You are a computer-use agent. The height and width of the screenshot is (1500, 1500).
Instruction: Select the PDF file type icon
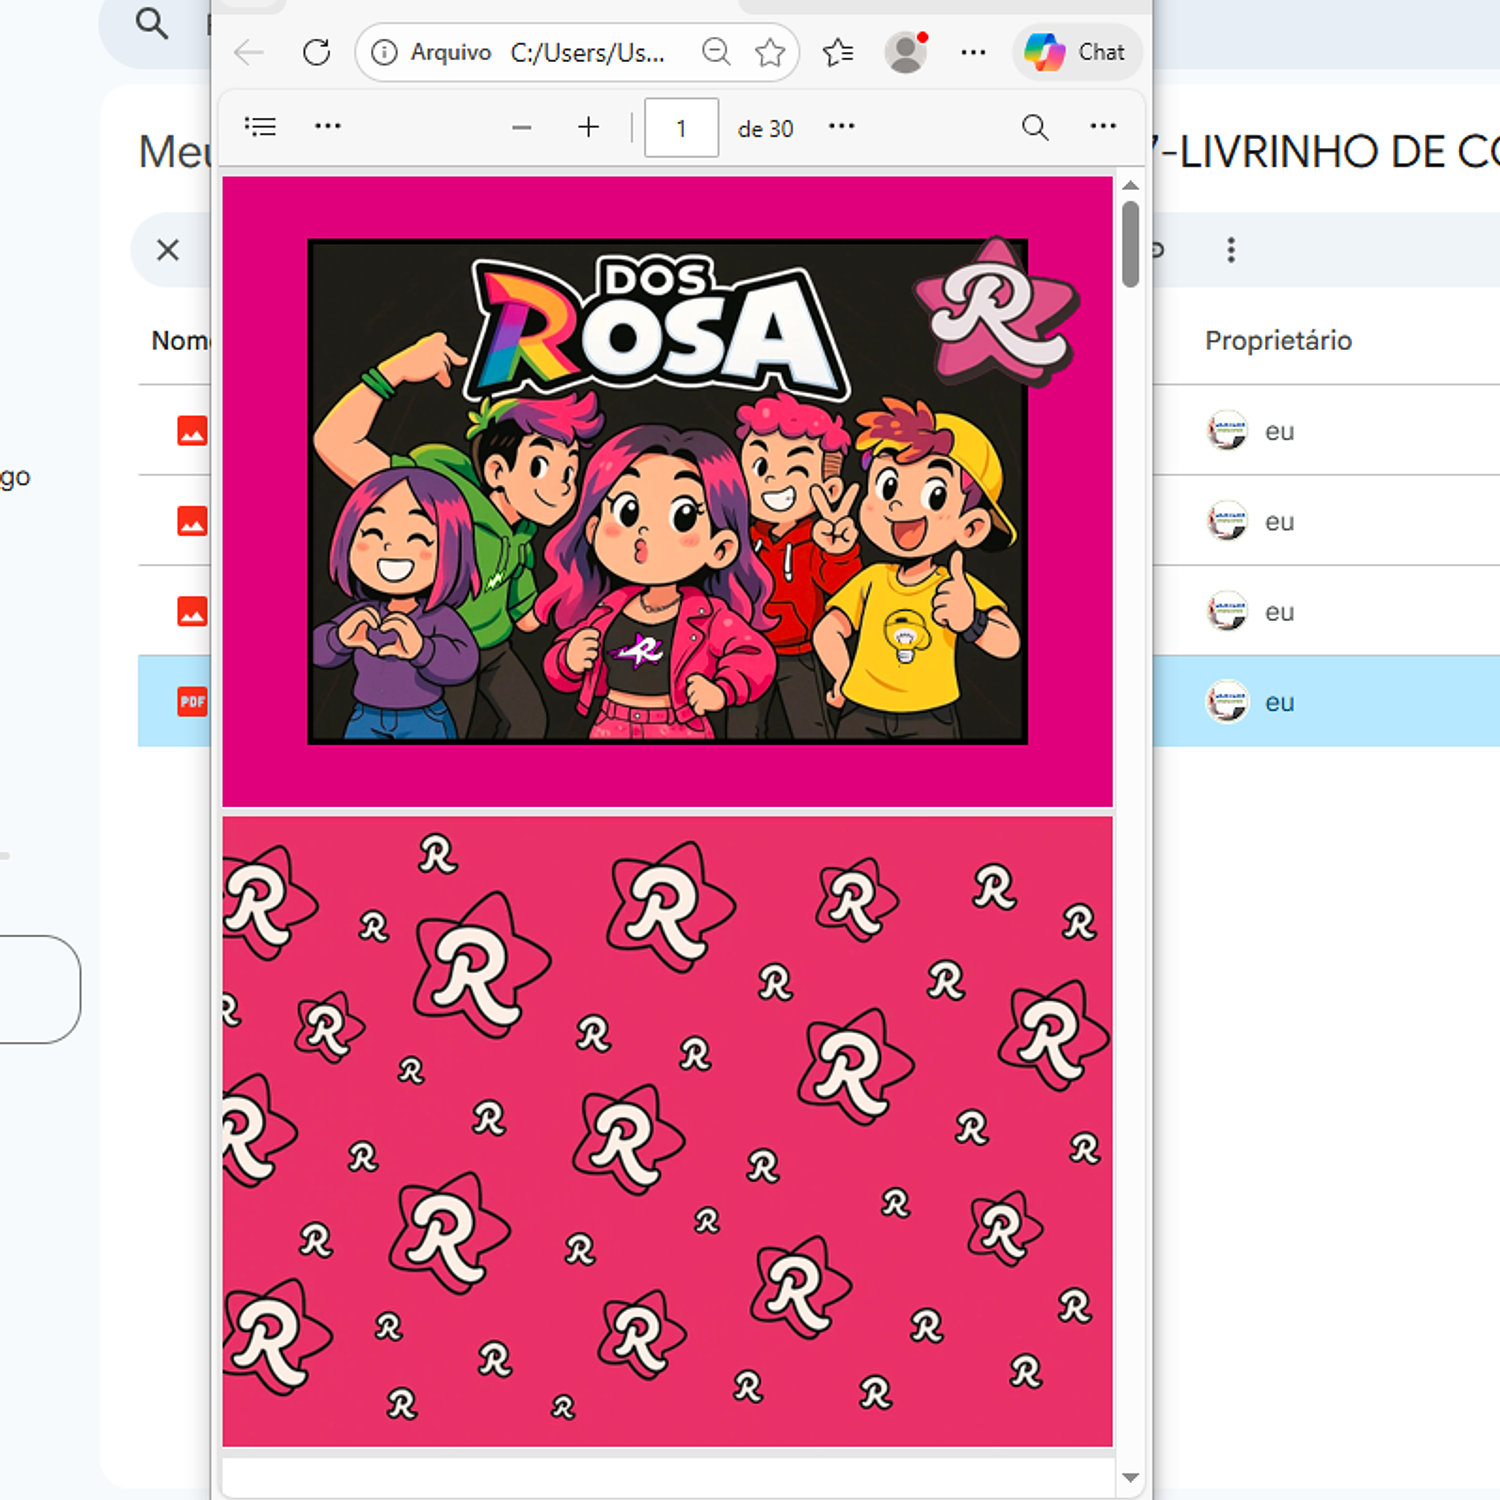click(x=193, y=701)
